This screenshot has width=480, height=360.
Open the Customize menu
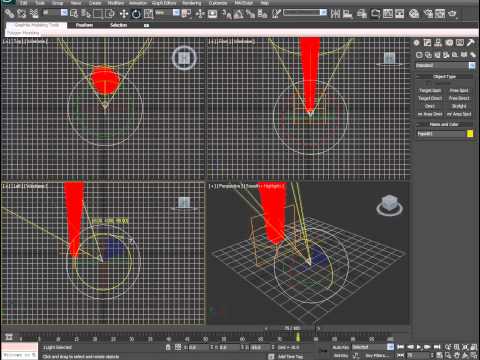pos(218,3)
